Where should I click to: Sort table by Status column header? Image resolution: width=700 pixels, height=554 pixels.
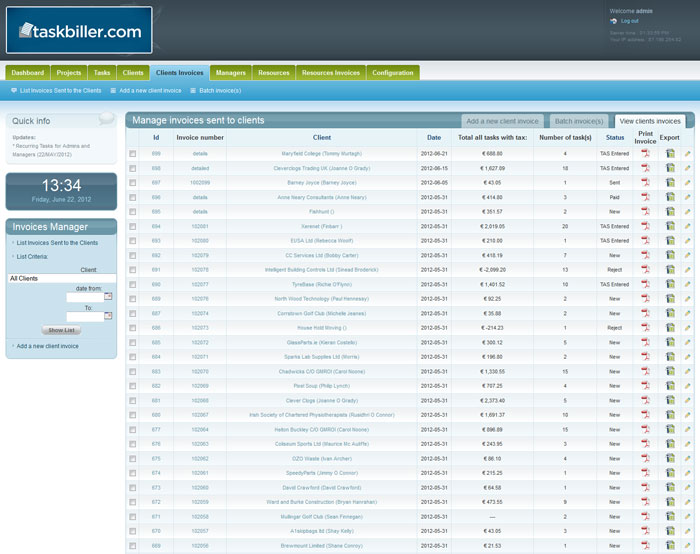(615, 137)
